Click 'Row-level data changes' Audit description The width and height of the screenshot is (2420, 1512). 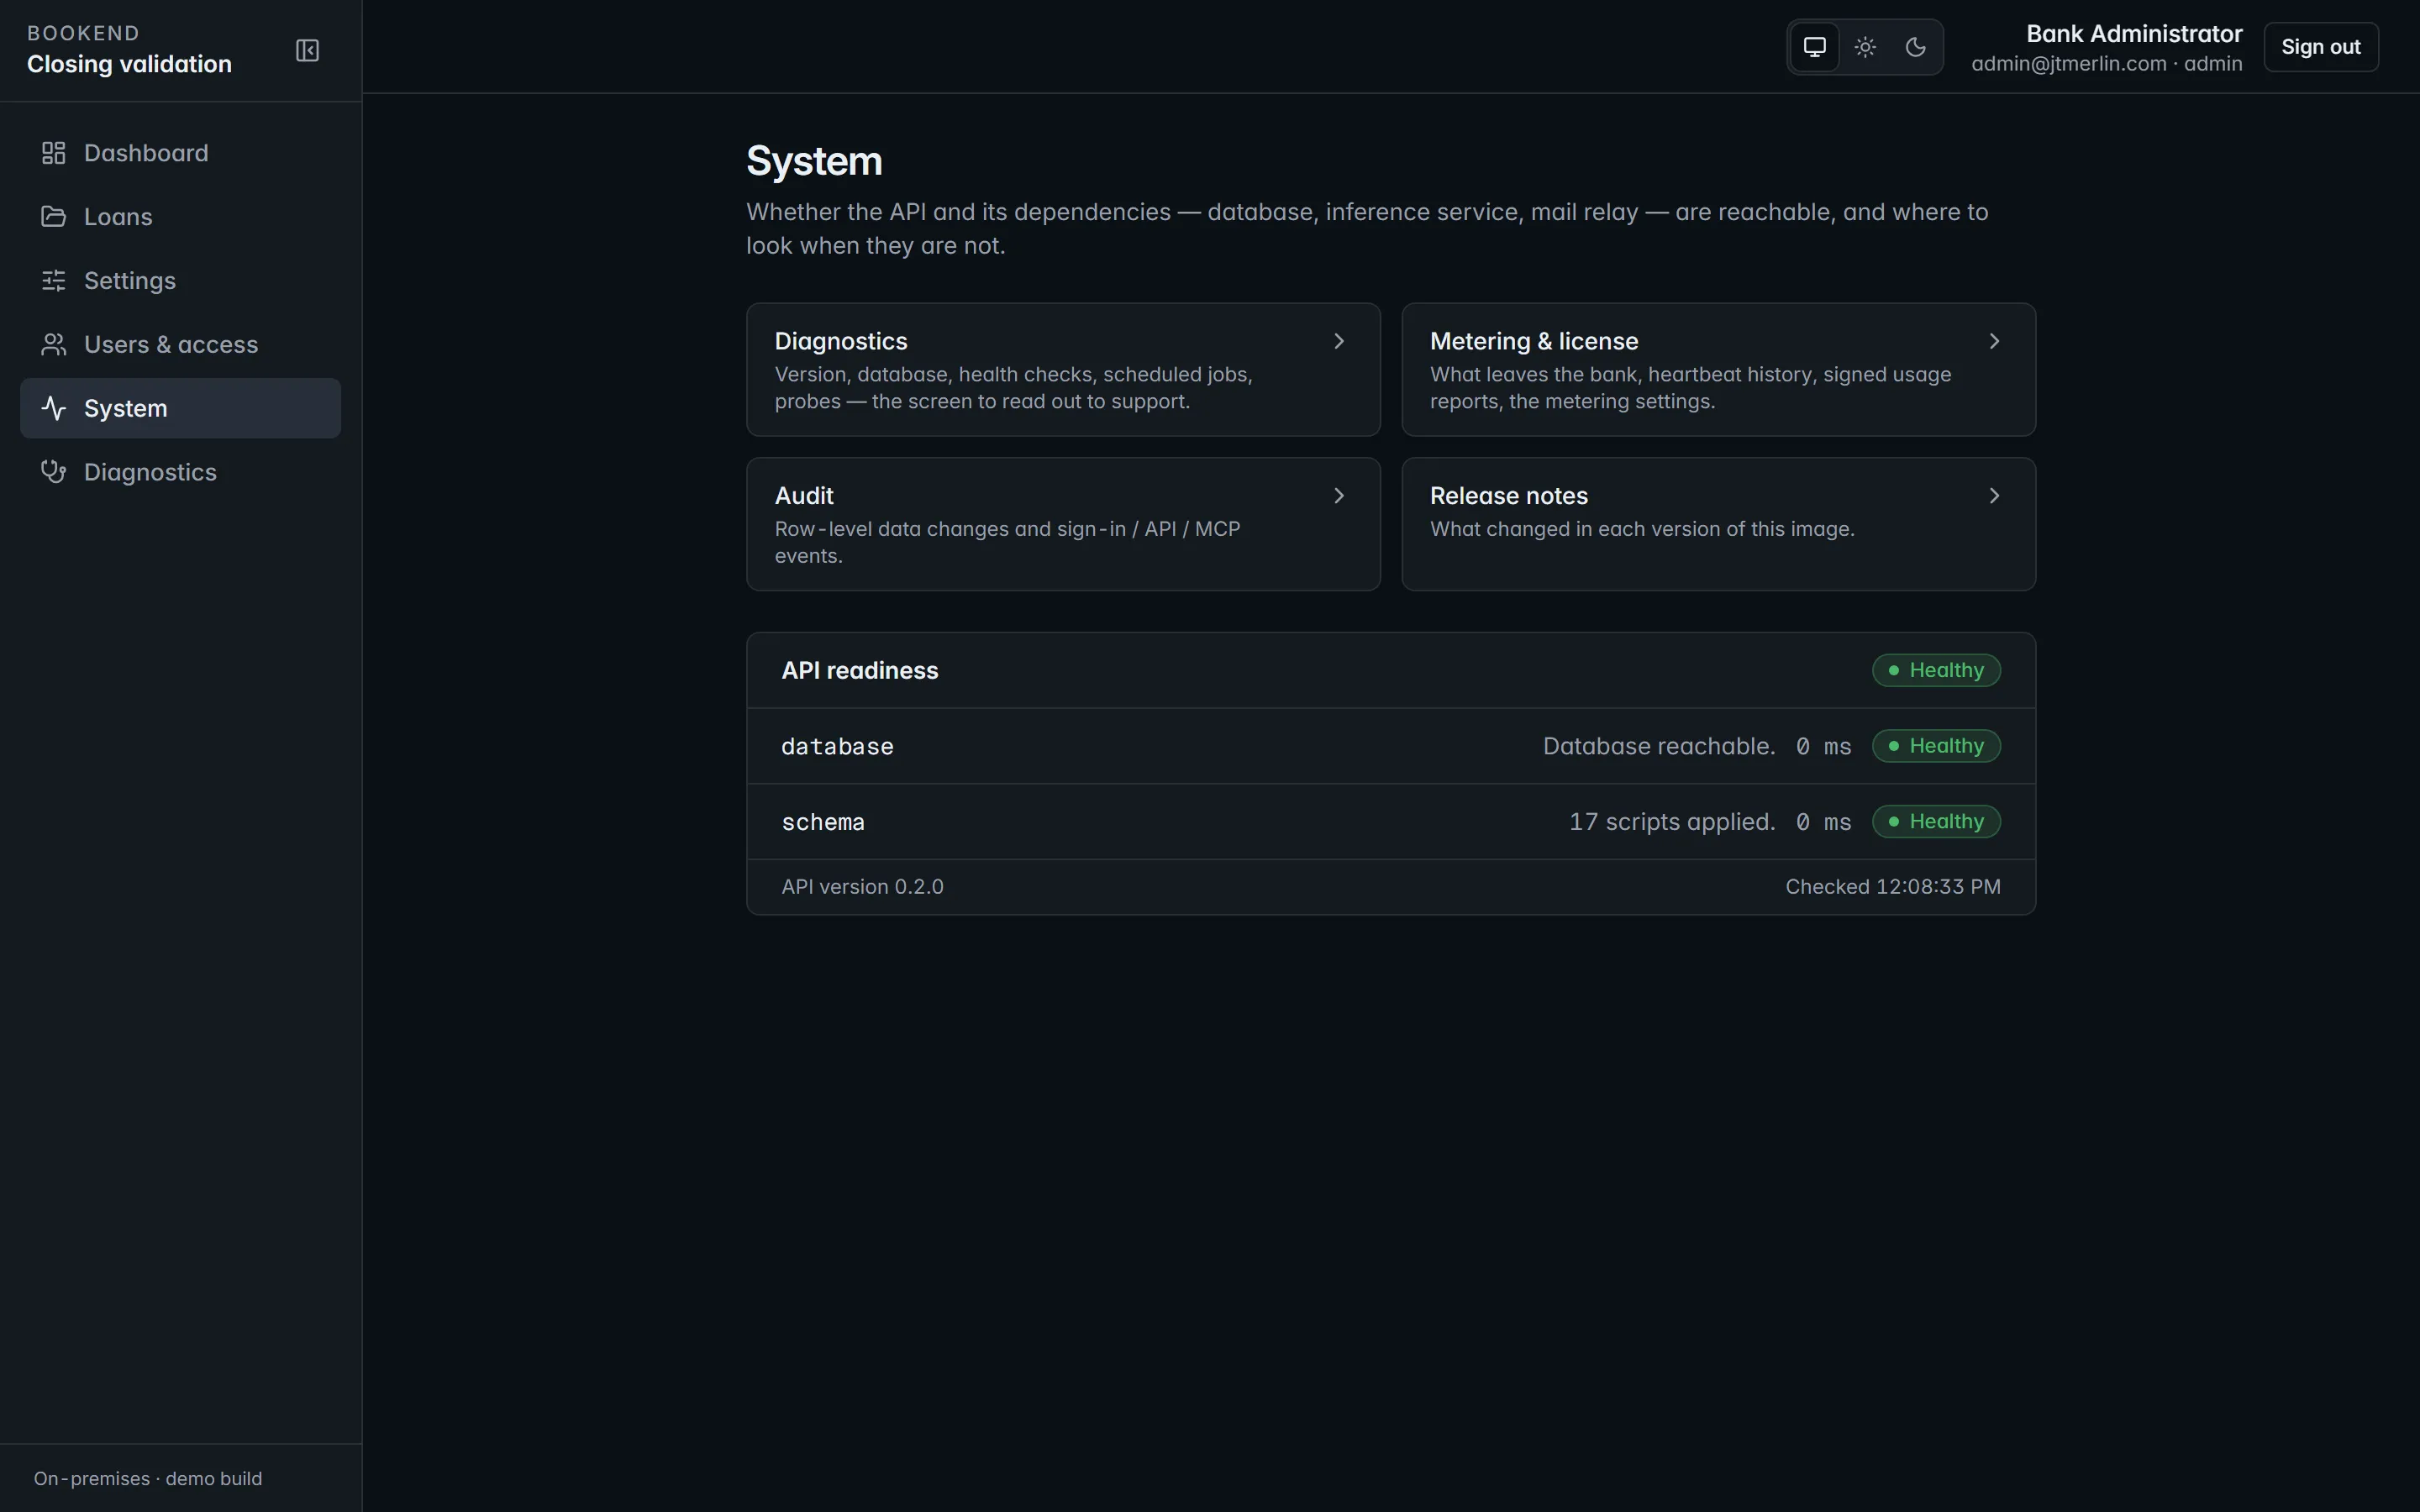point(1007,542)
